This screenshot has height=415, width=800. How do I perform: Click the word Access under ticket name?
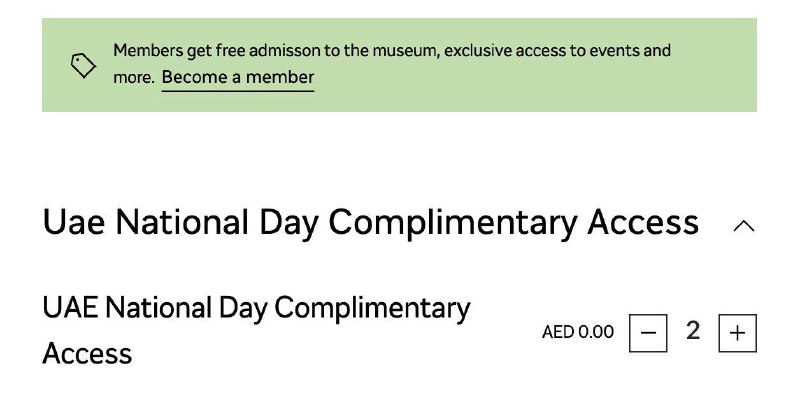tap(87, 353)
